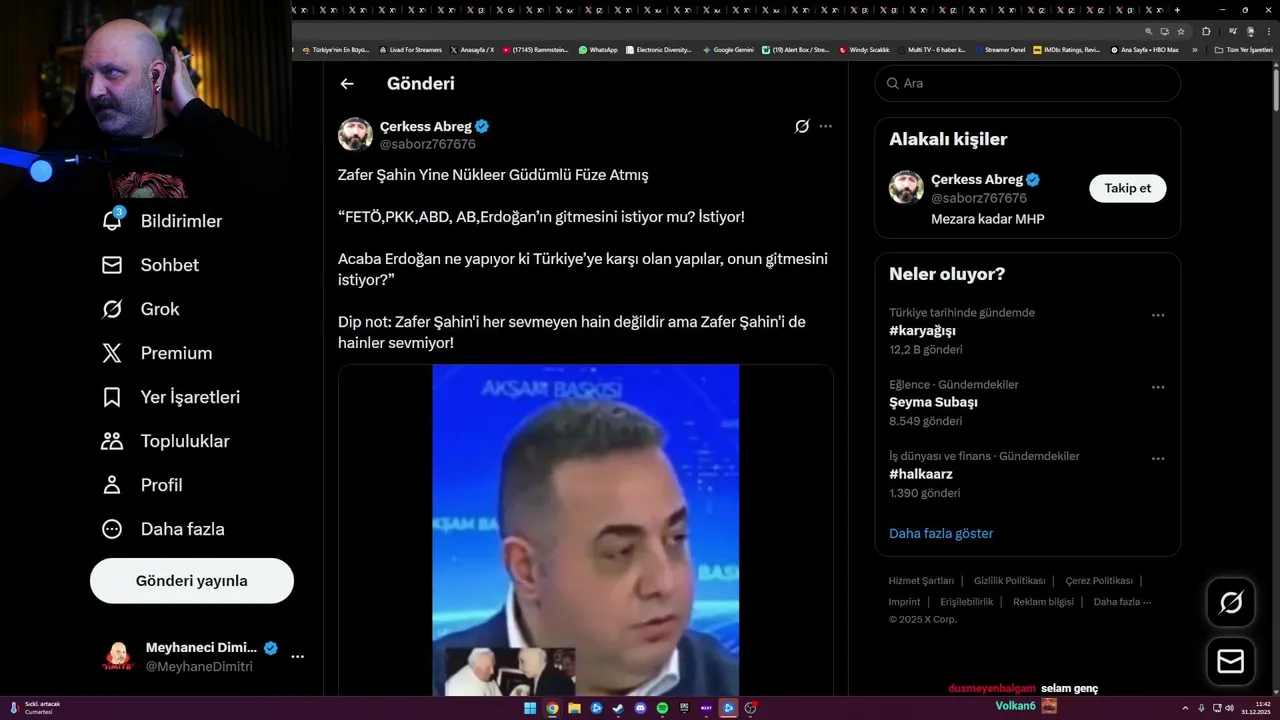Open the Streamer Panel bookmark
Image resolution: width=1280 pixels, height=720 pixels.
(x=999, y=49)
